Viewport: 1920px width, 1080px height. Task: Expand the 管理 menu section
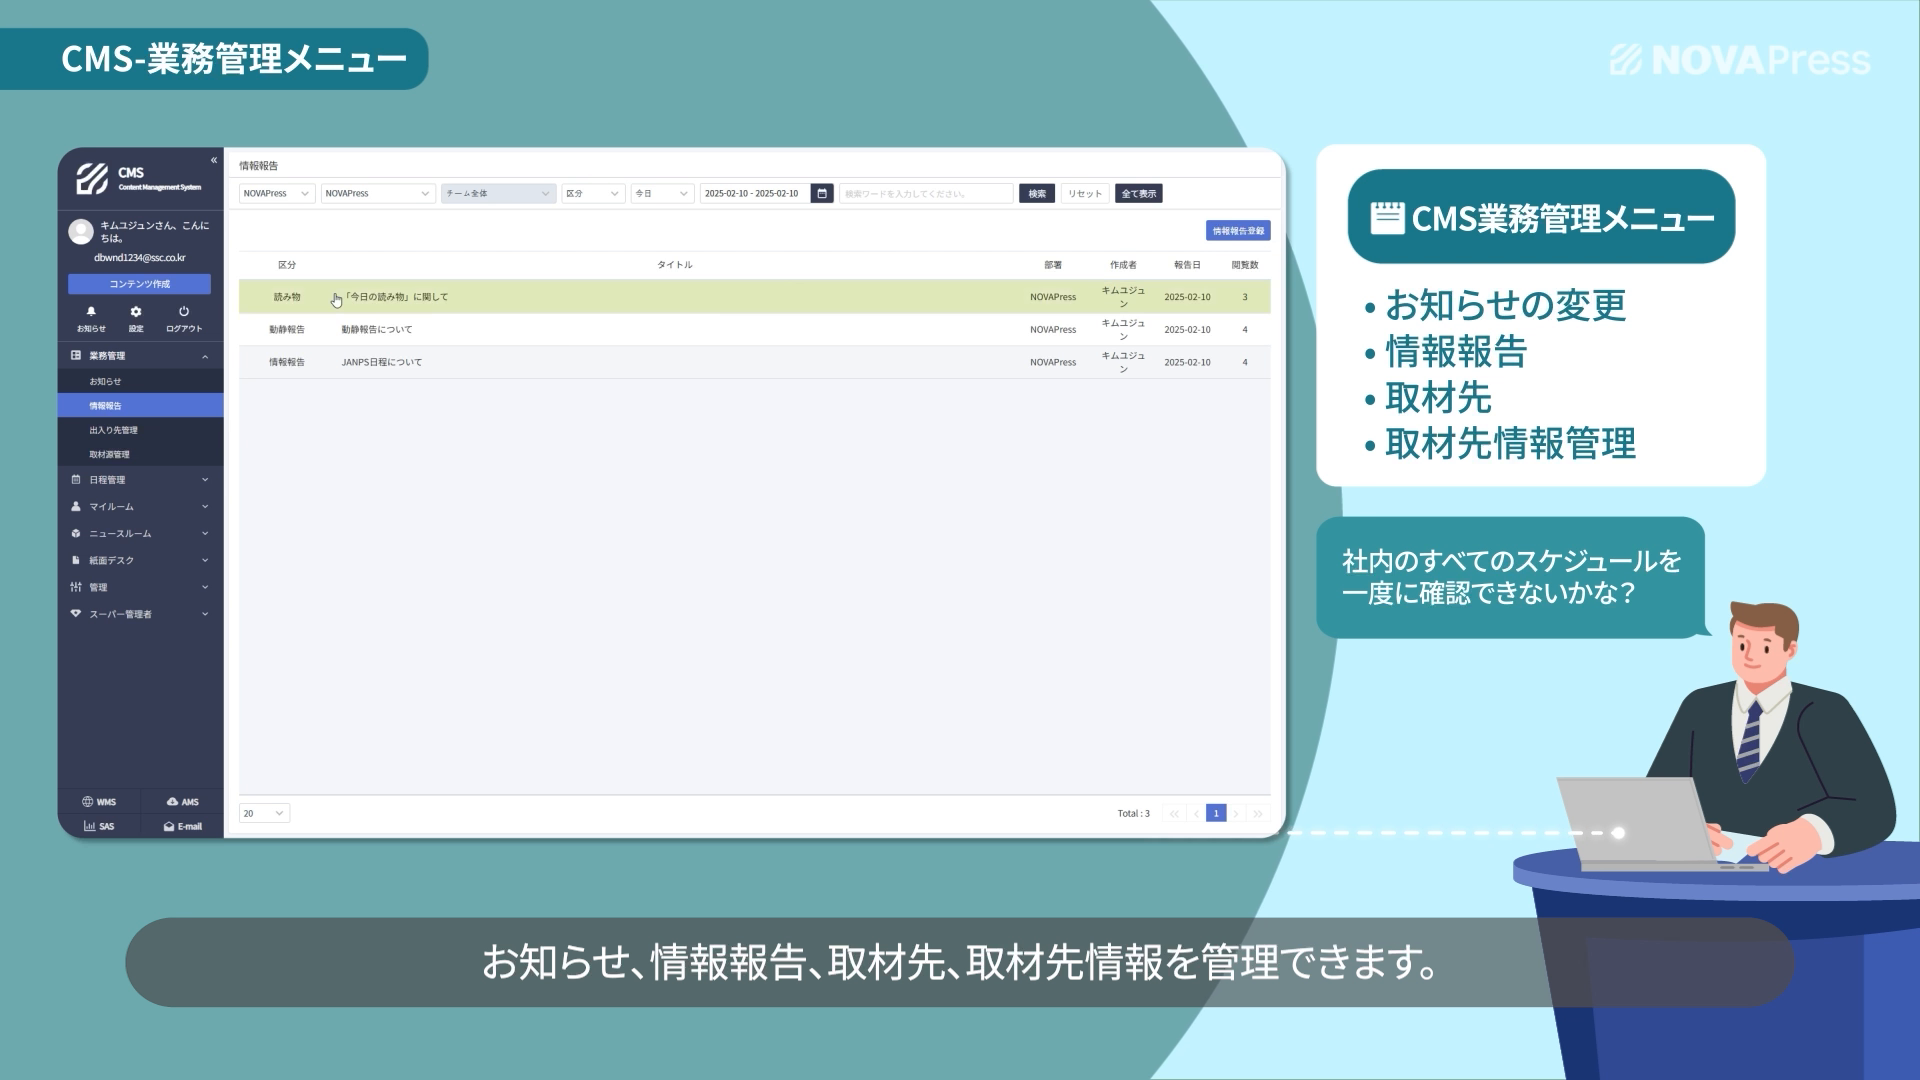click(x=205, y=587)
